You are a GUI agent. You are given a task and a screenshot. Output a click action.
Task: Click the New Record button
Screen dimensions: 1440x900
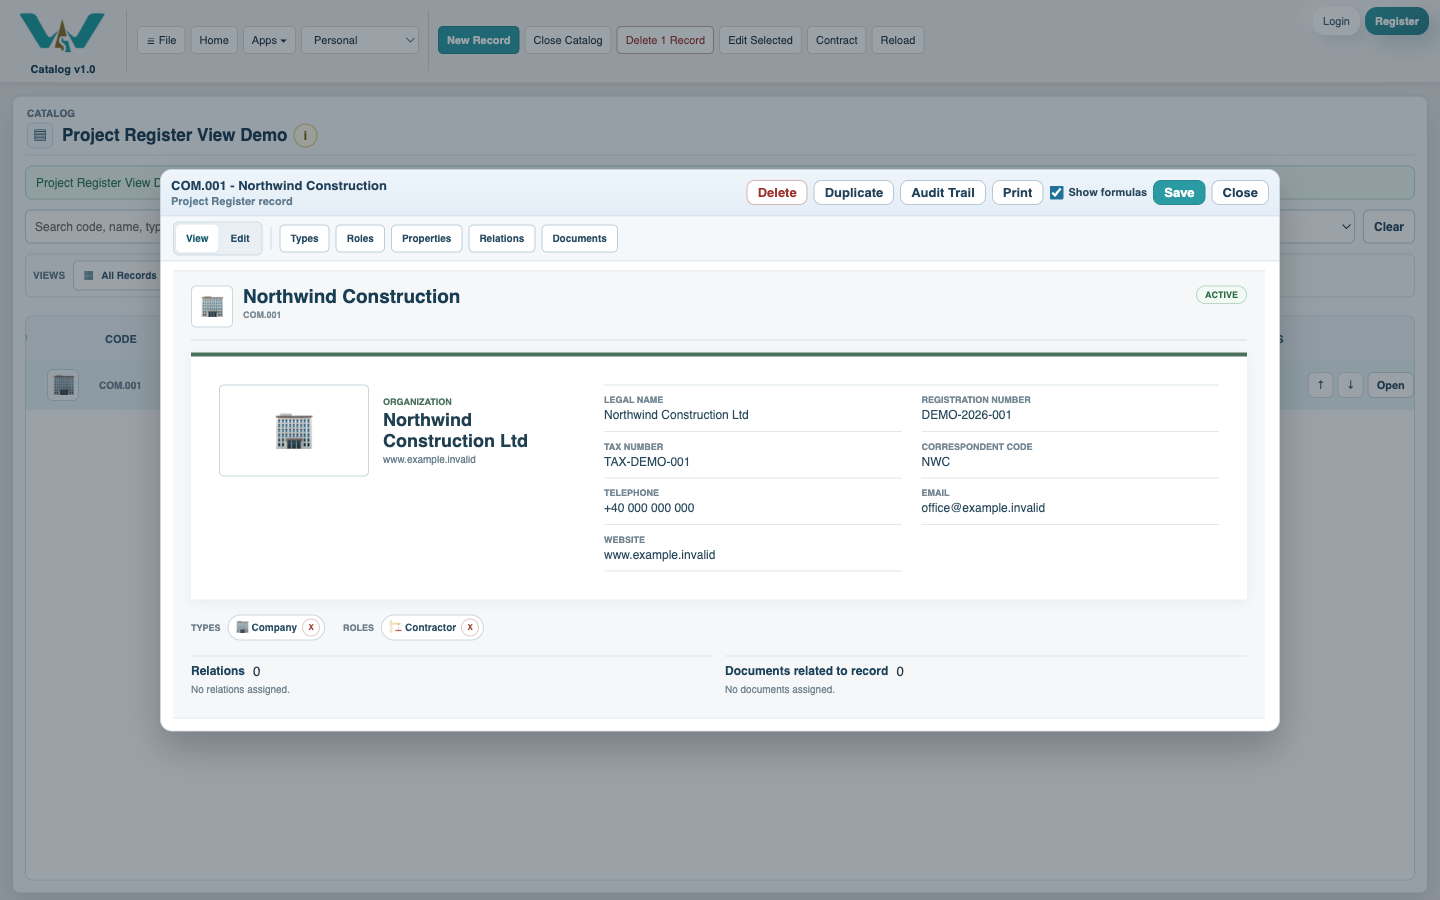478,40
